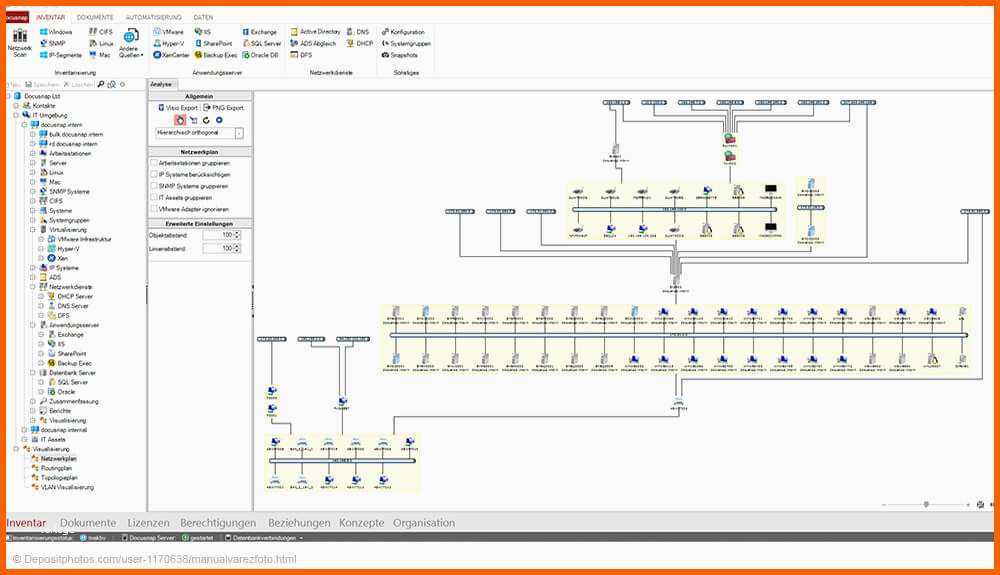Collapse the Anwendungsserver tree node

33,325
